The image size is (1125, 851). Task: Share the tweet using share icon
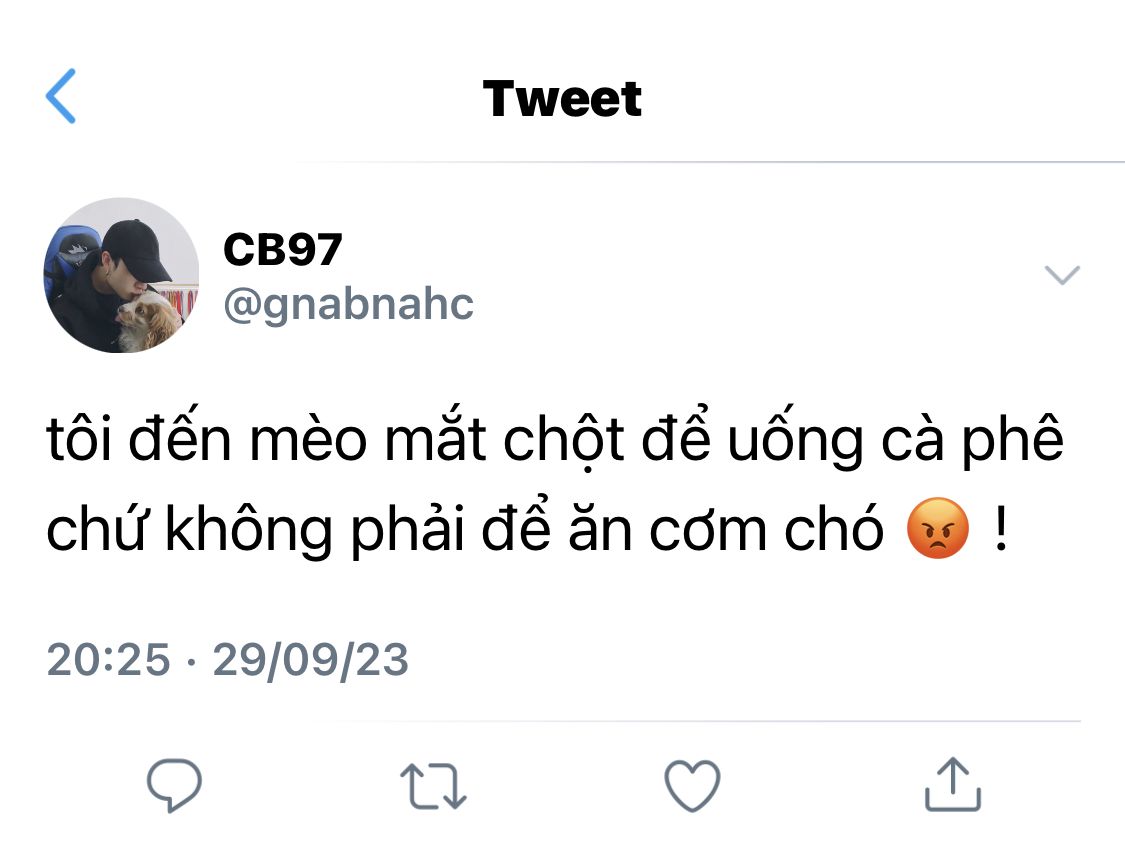pos(953,784)
